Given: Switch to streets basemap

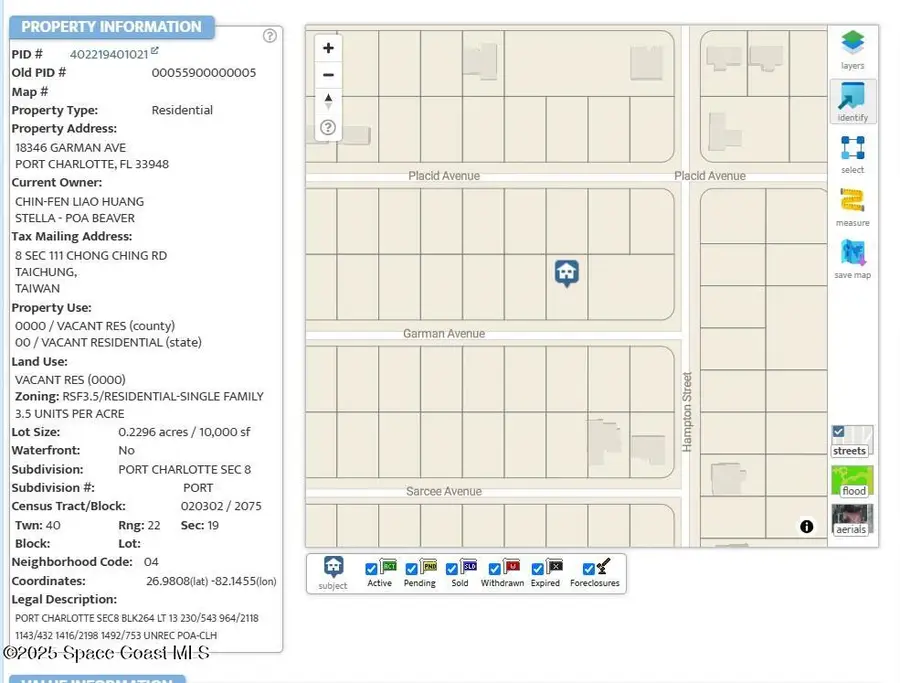Looking at the screenshot, I should pos(852,441).
